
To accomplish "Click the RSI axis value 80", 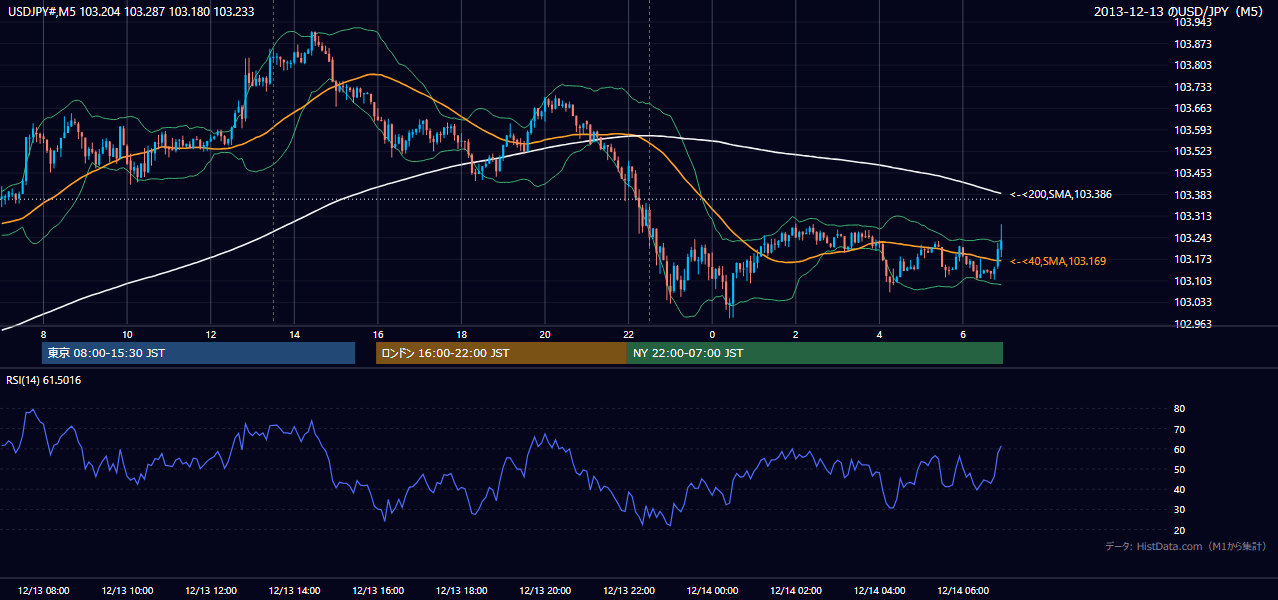I will [x=1179, y=409].
